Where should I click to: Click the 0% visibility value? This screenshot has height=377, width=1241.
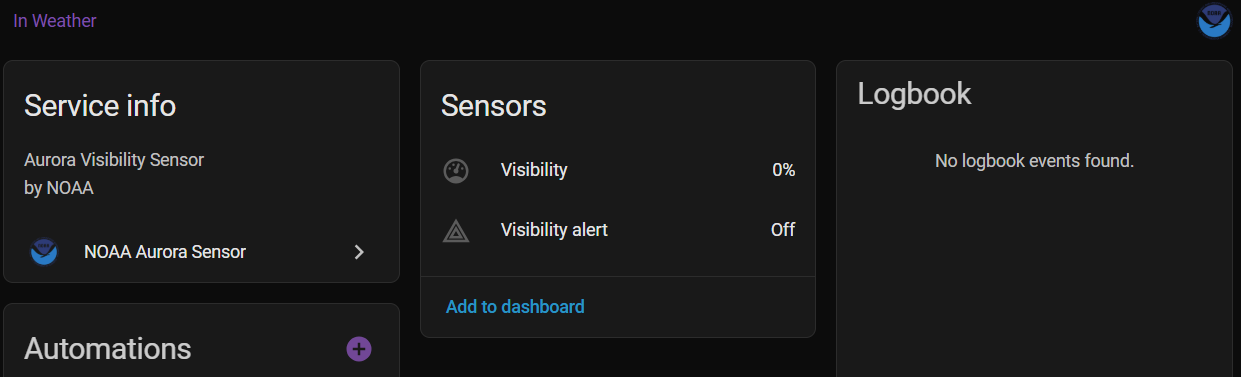tap(783, 170)
